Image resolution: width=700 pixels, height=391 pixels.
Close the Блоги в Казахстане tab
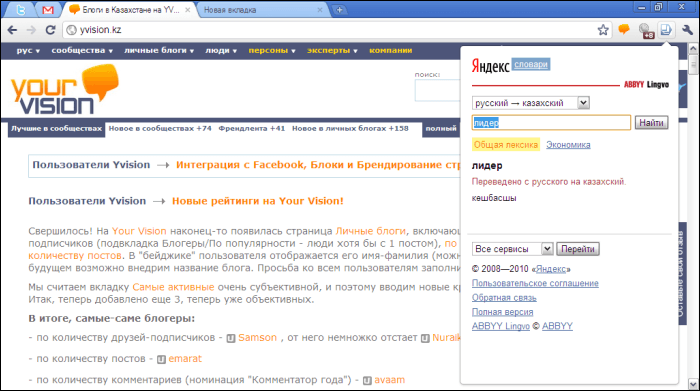pyautogui.click(x=188, y=10)
